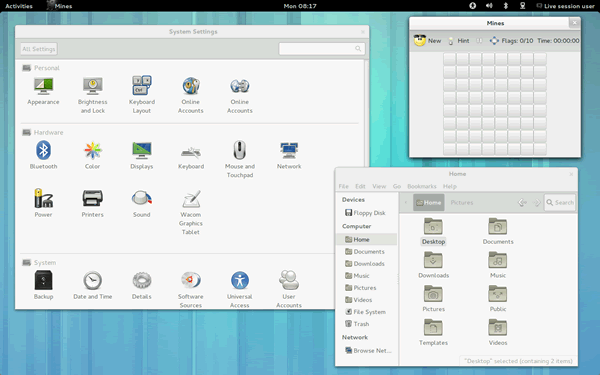Click the System Settings search field

click(322, 49)
